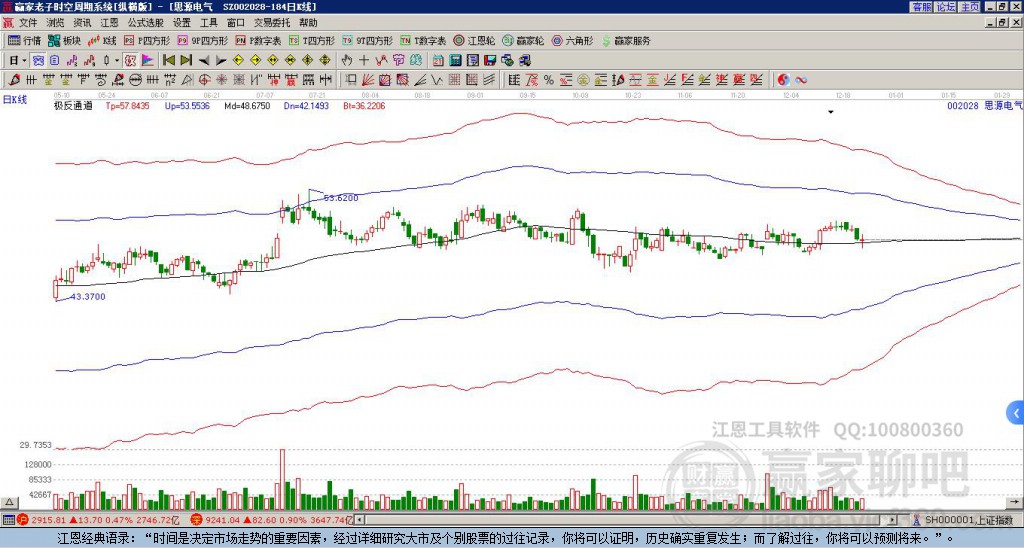Open the P四方形 tool
Viewport: 1024px width, 548px height.
tap(147, 40)
